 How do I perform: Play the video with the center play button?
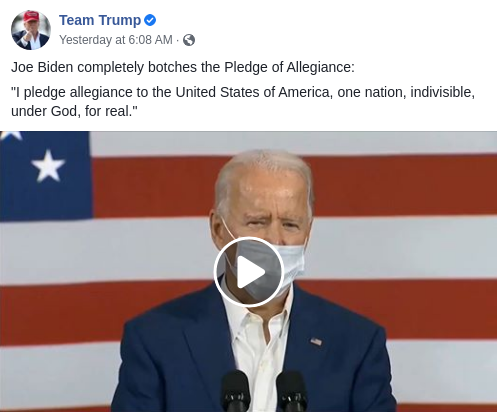(x=249, y=272)
